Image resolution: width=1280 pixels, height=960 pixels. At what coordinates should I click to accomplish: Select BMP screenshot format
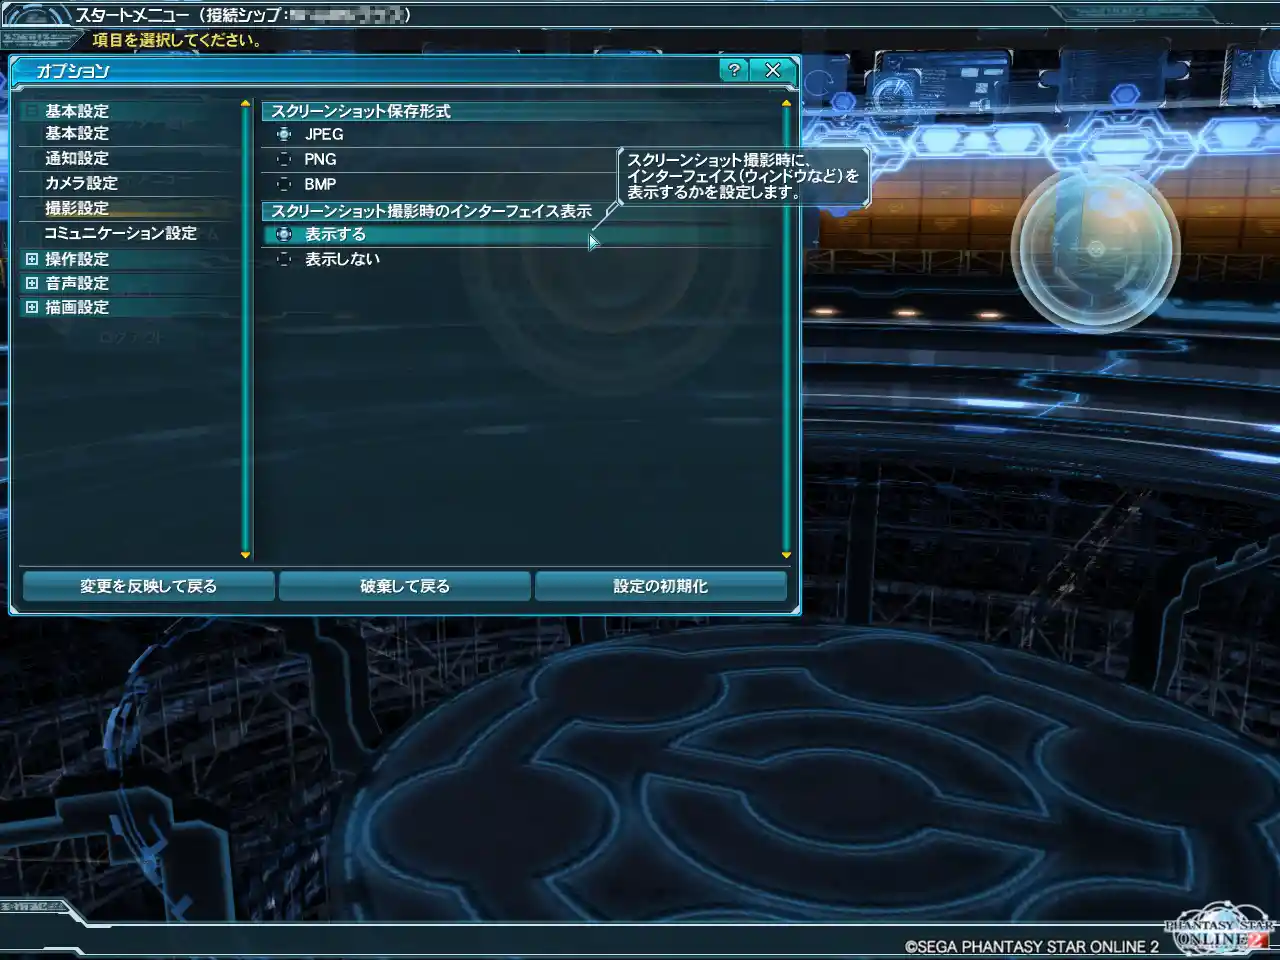(284, 184)
